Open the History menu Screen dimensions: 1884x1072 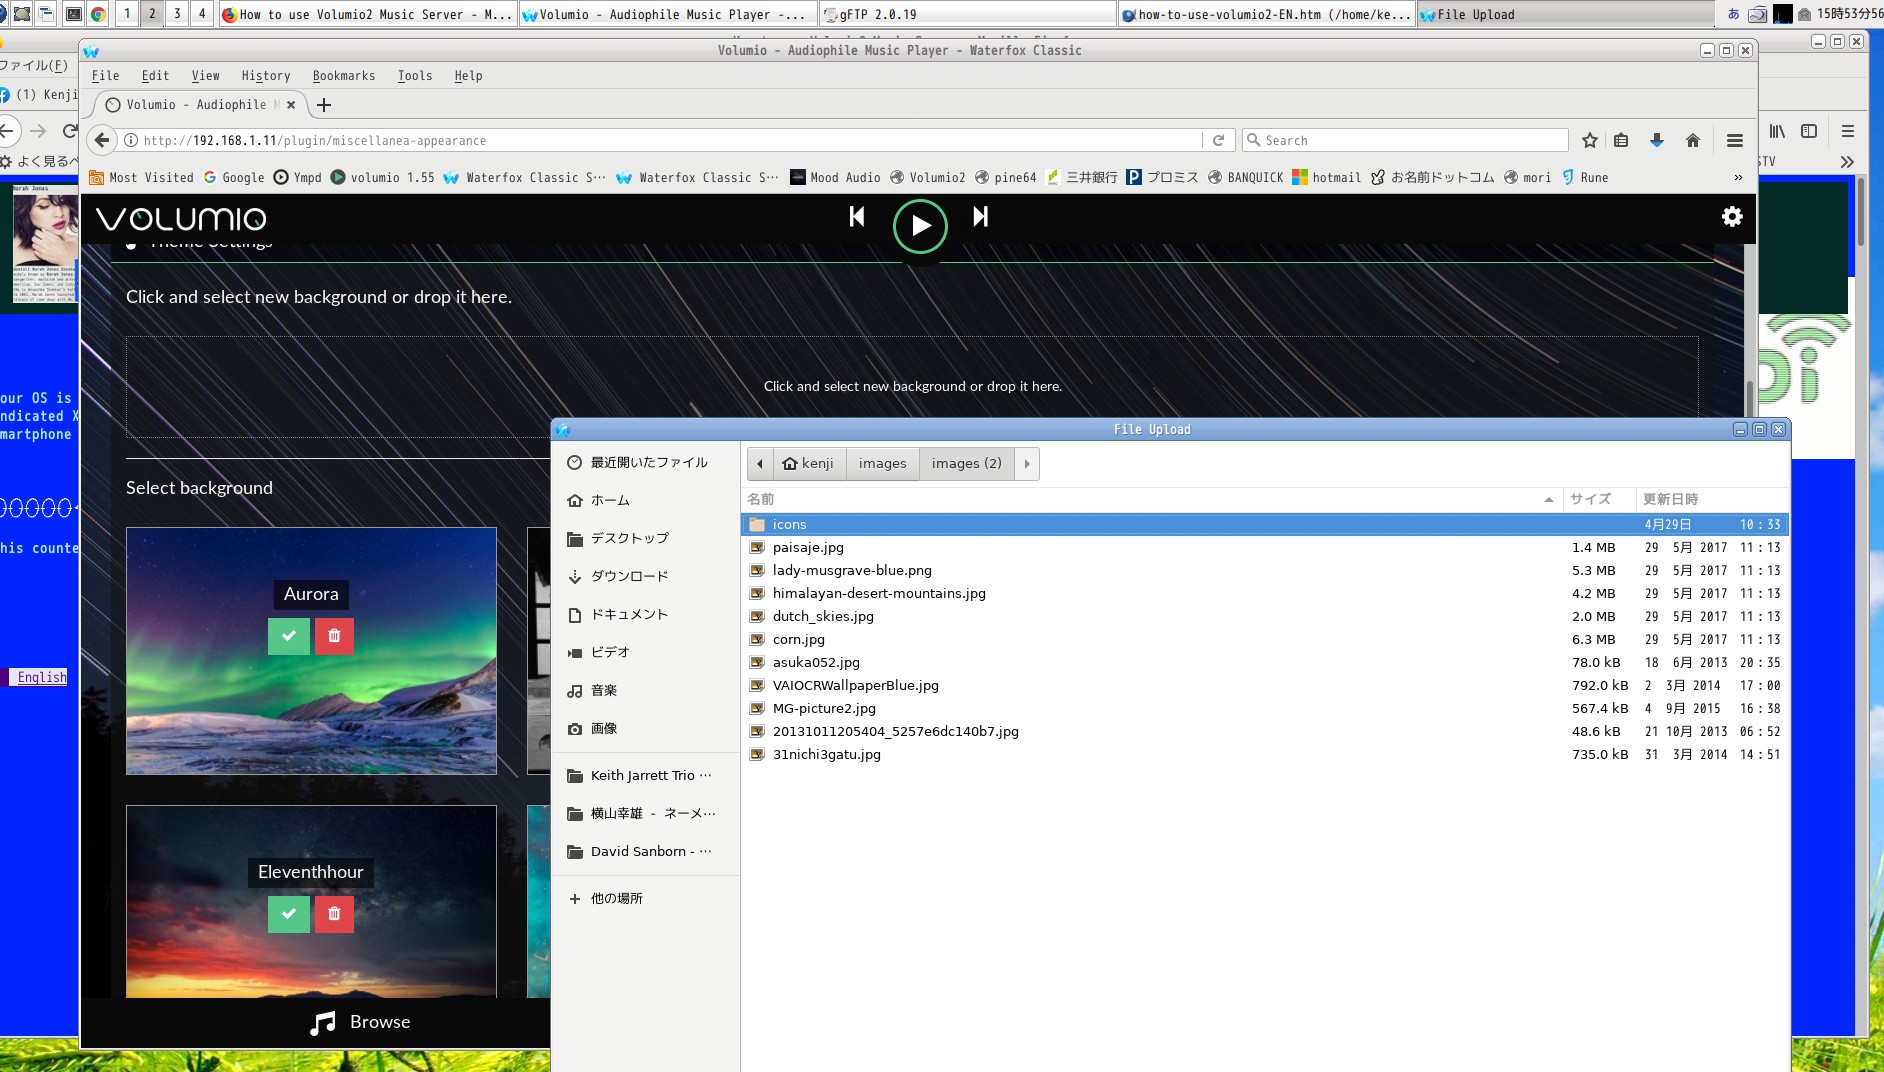click(265, 76)
